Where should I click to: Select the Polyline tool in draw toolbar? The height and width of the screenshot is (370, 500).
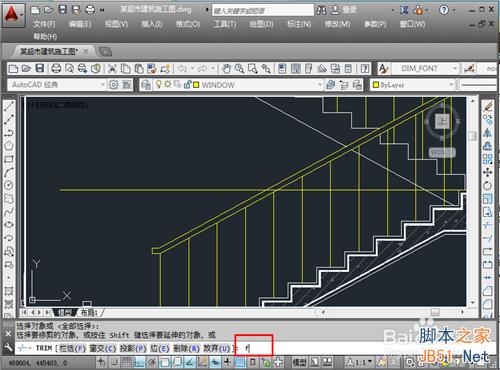[x=9, y=133]
